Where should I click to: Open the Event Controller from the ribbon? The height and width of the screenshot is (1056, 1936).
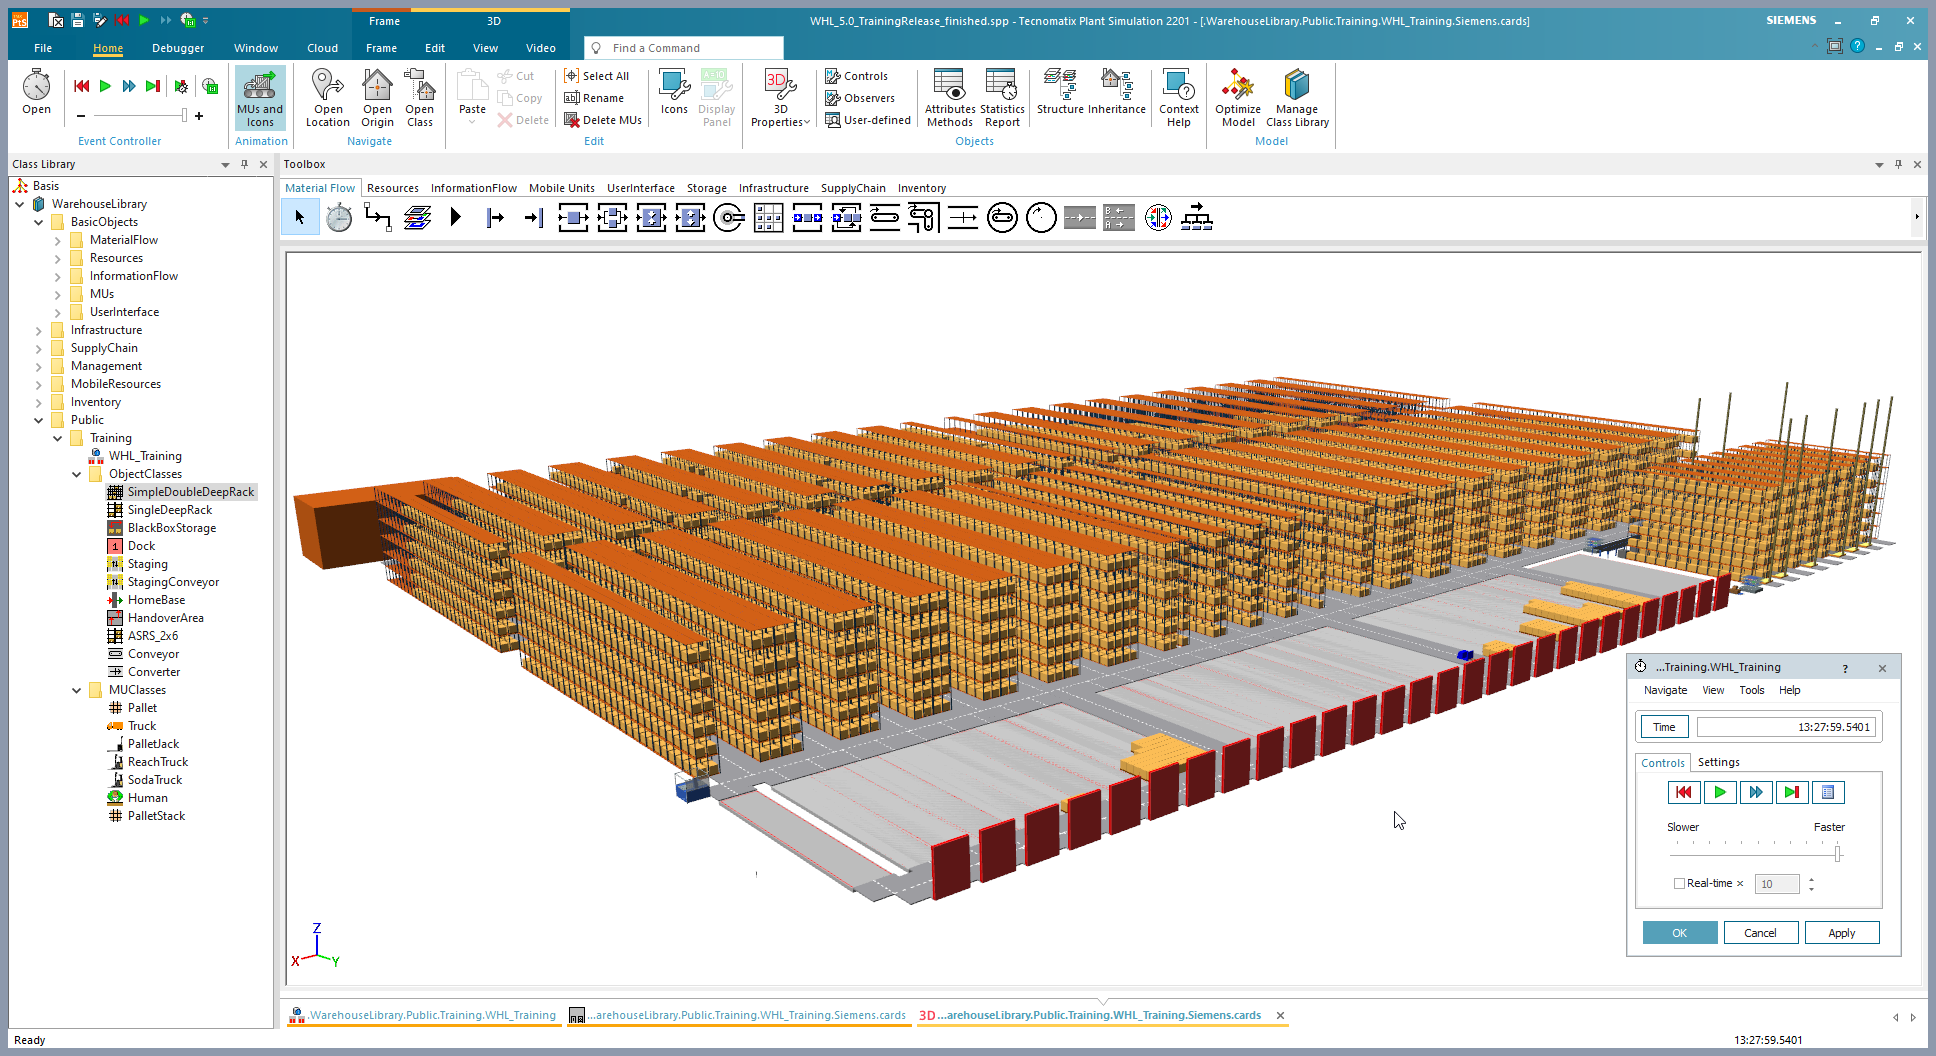tap(36, 92)
